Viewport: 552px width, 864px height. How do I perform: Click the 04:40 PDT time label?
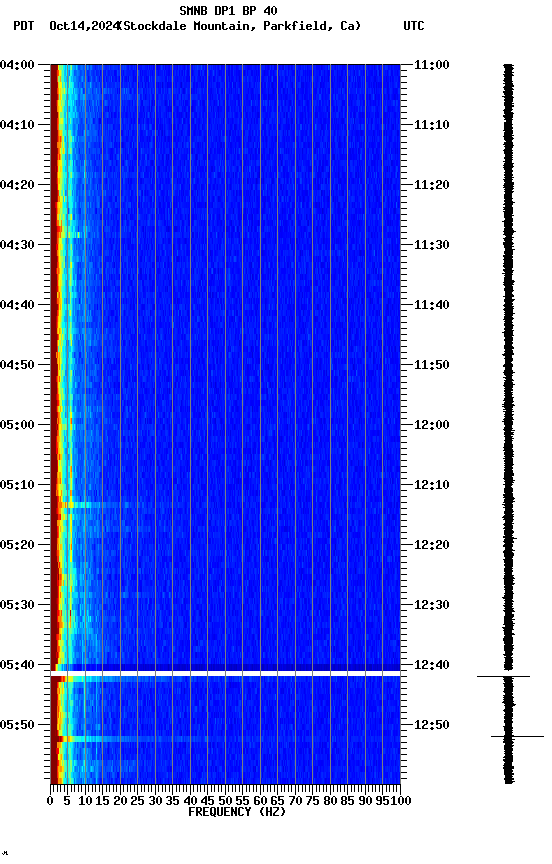(17, 305)
